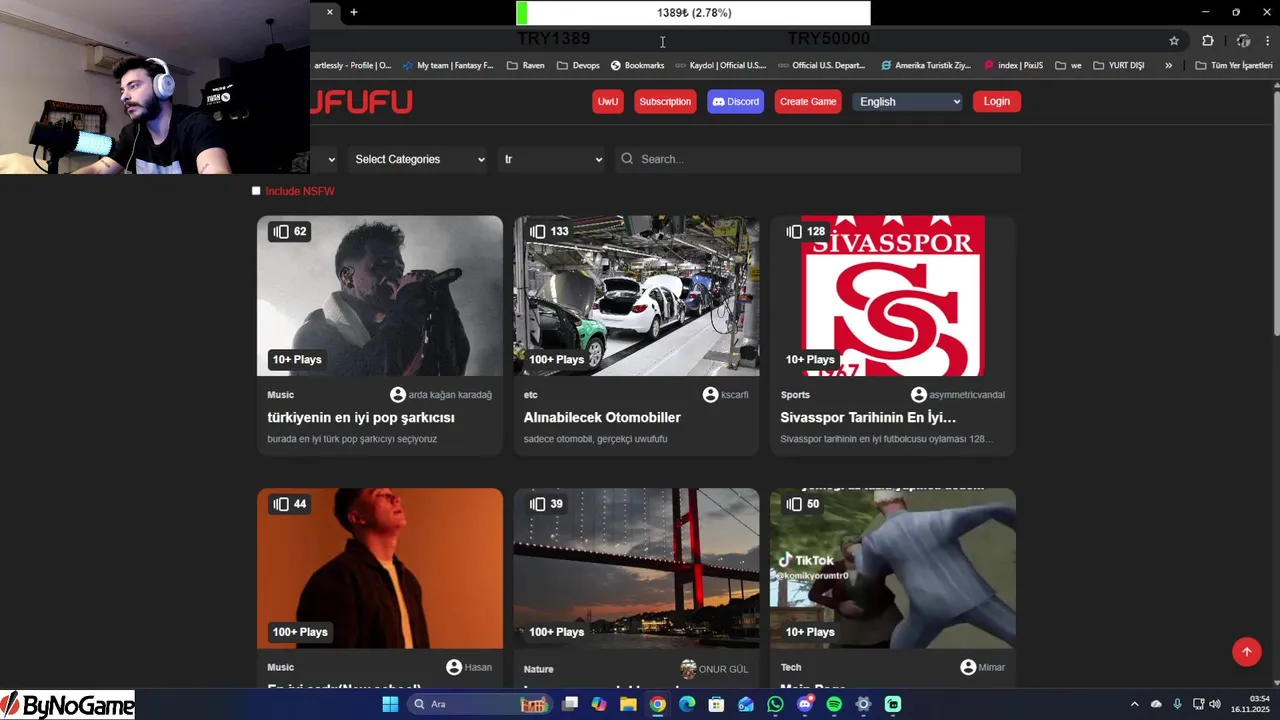1280x720 pixels.
Task: Click author Mimar avatar icon
Action: pyautogui.click(x=968, y=667)
